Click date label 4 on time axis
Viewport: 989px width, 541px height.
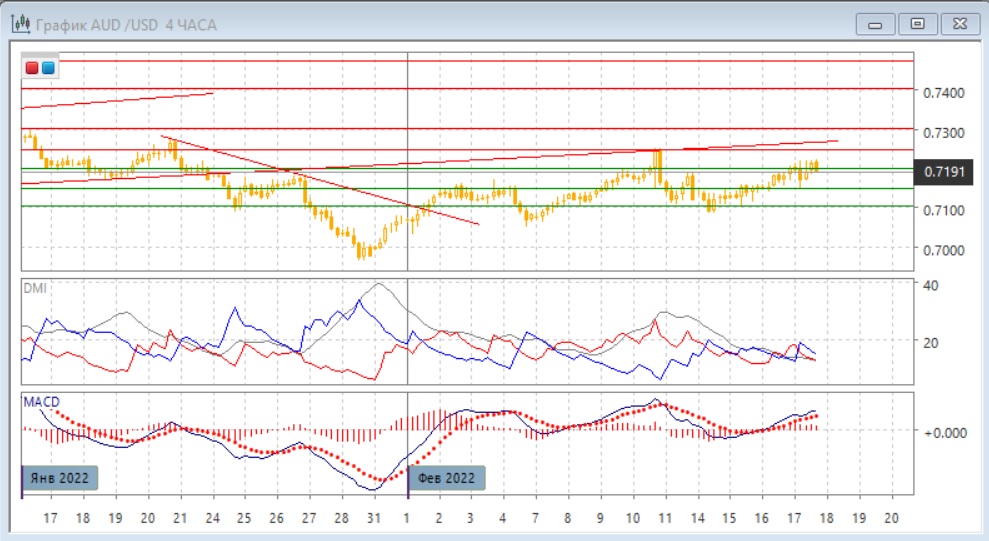503,518
